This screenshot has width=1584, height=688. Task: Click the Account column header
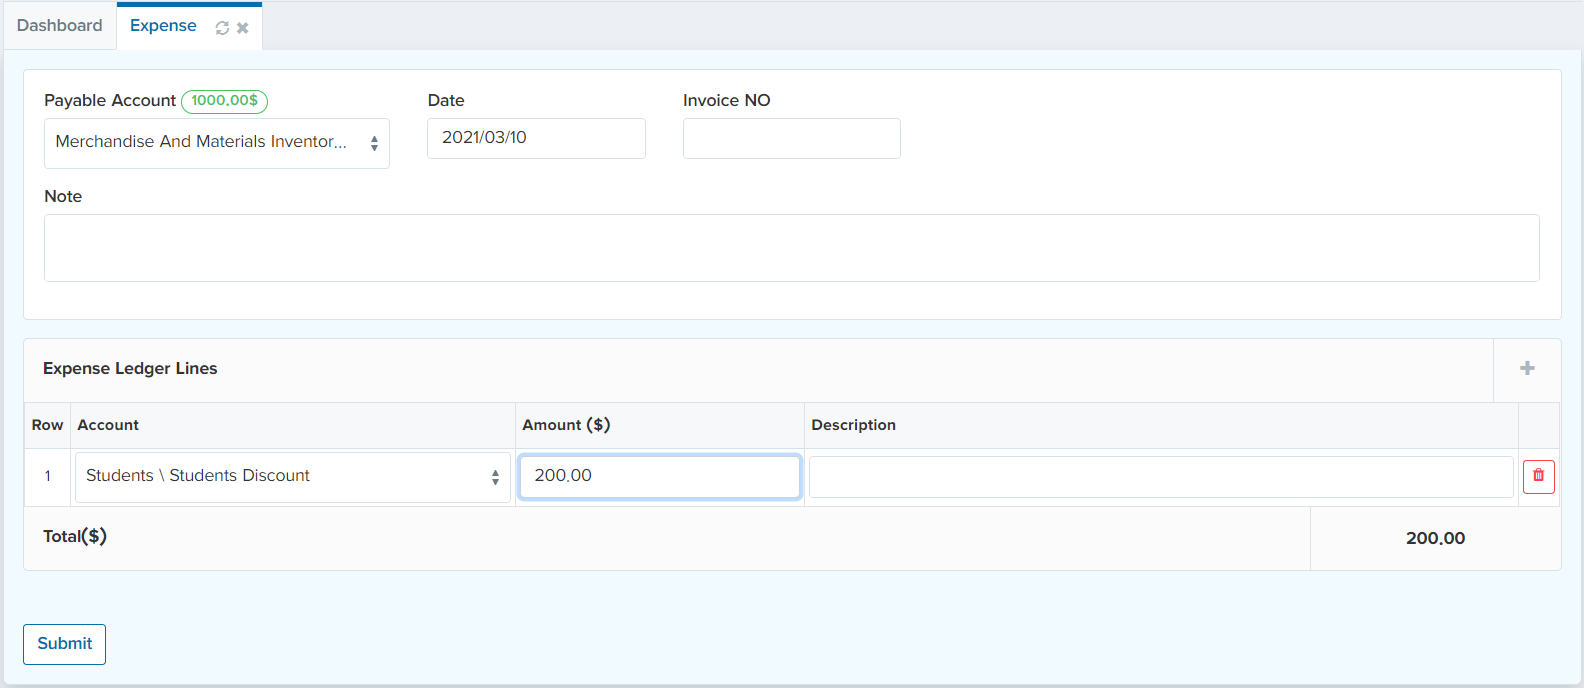click(x=108, y=425)
